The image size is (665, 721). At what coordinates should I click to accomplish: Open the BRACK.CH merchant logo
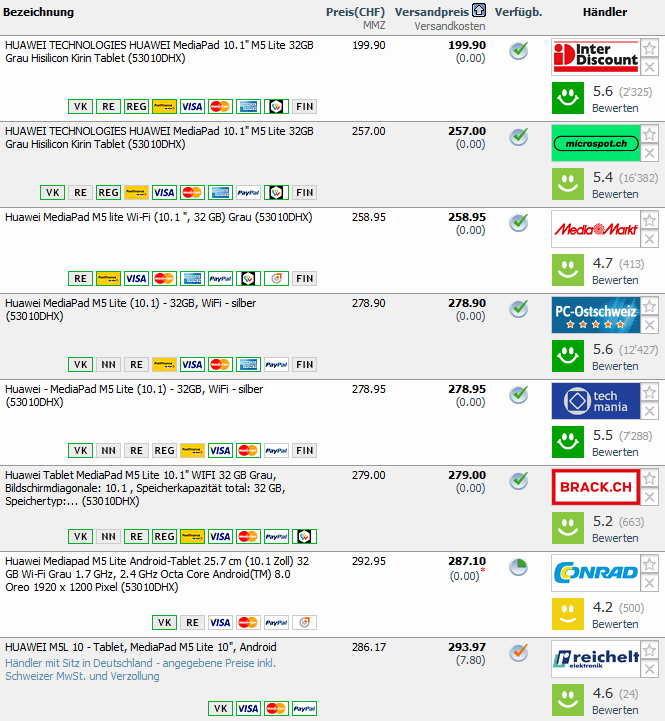click(595, 488)
